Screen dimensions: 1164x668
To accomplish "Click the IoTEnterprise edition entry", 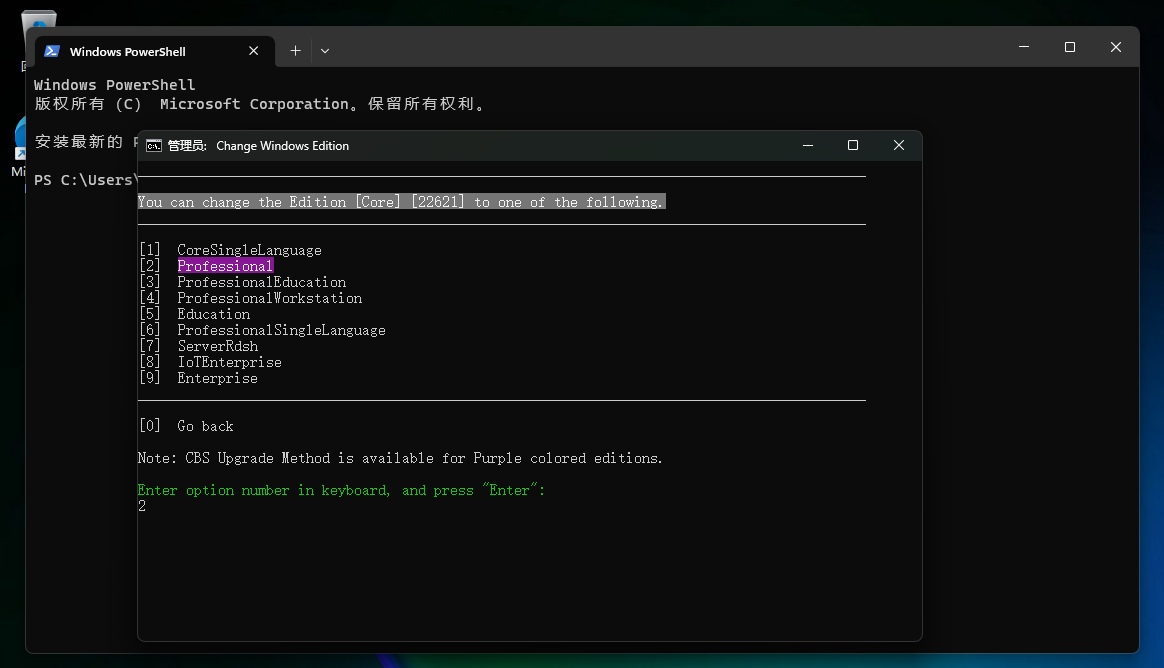I will [x=229, y=362].
